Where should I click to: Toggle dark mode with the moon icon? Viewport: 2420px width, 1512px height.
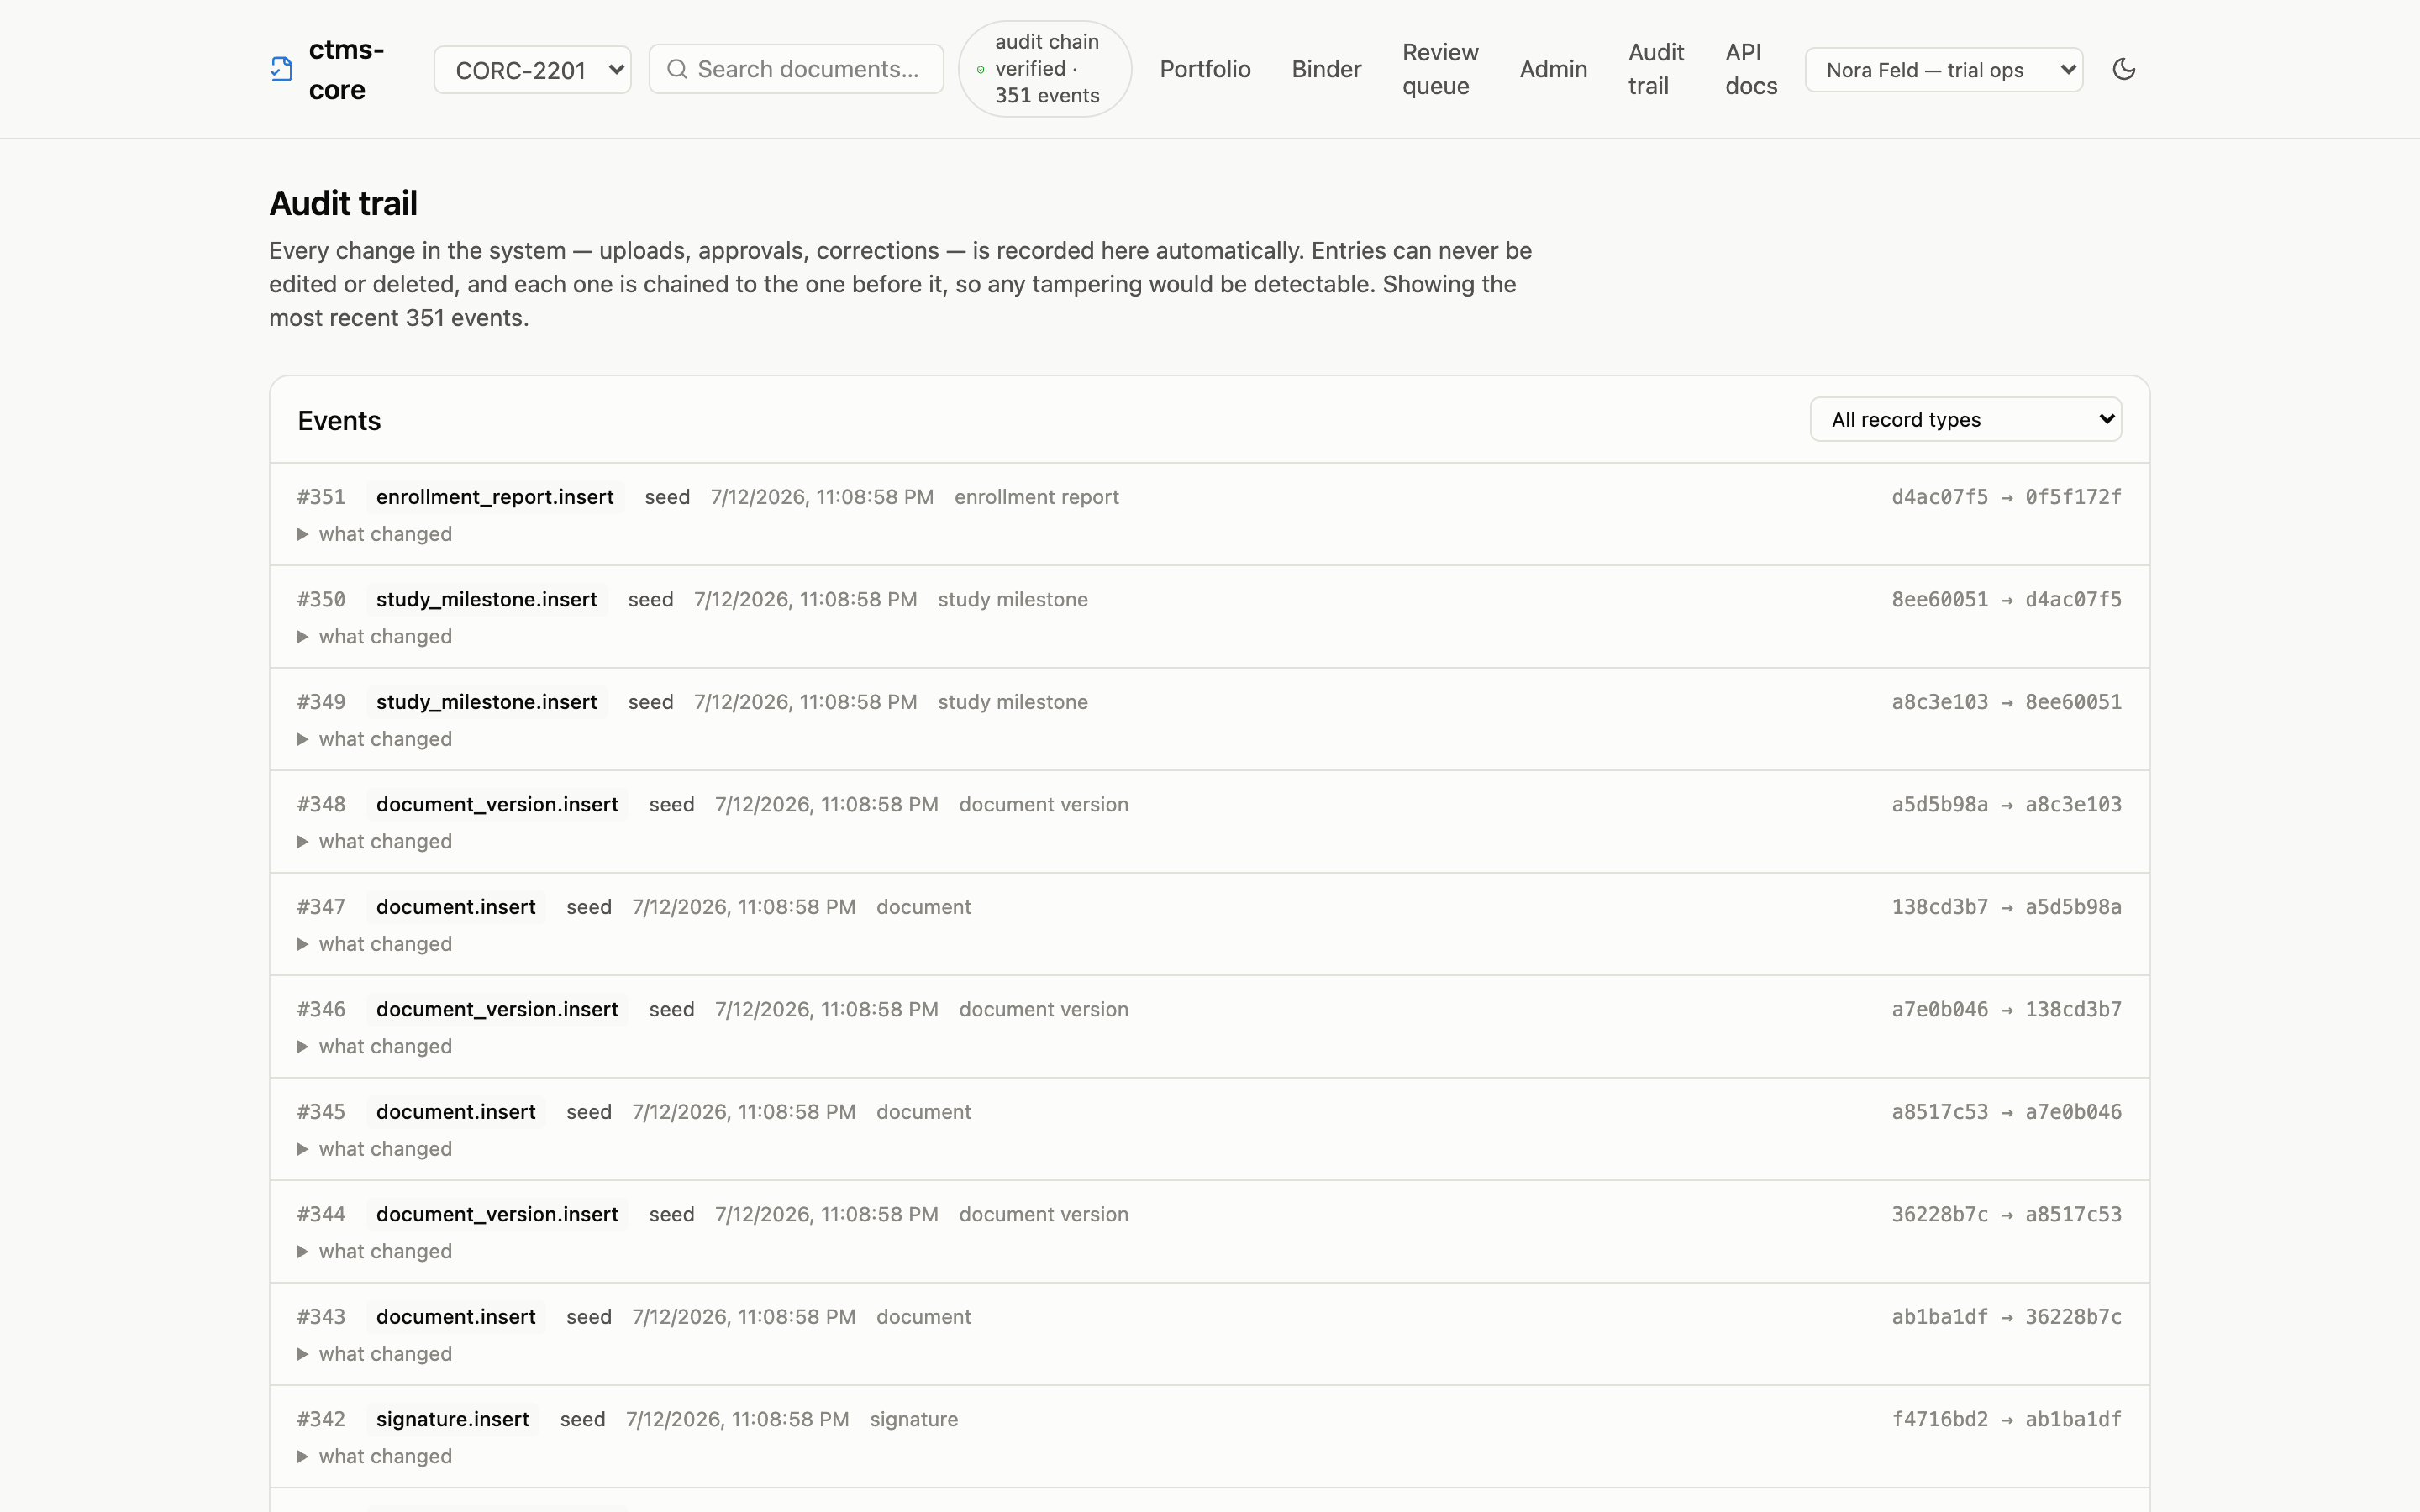pyautogui.click(x=2124, y=69)
